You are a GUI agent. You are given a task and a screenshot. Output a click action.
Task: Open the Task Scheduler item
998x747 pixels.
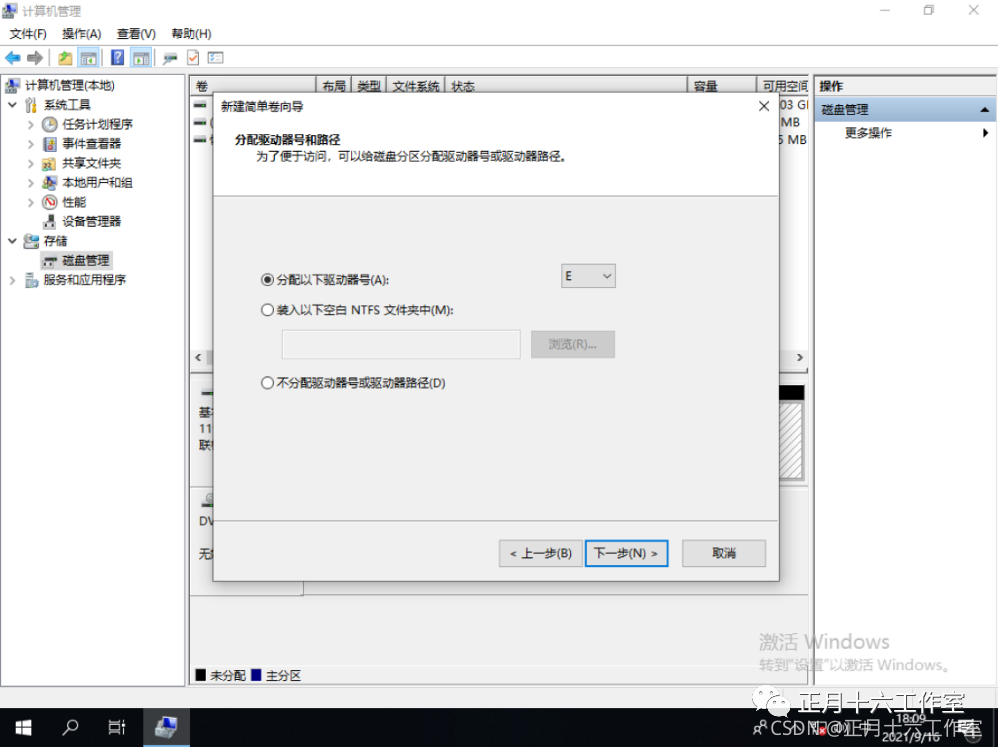48,124
